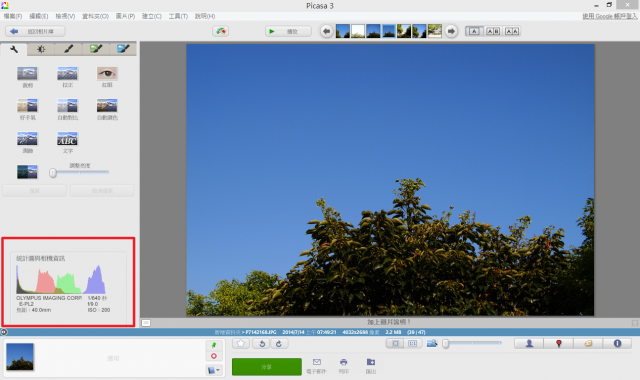Click Back to Library button

pos(35,31)
